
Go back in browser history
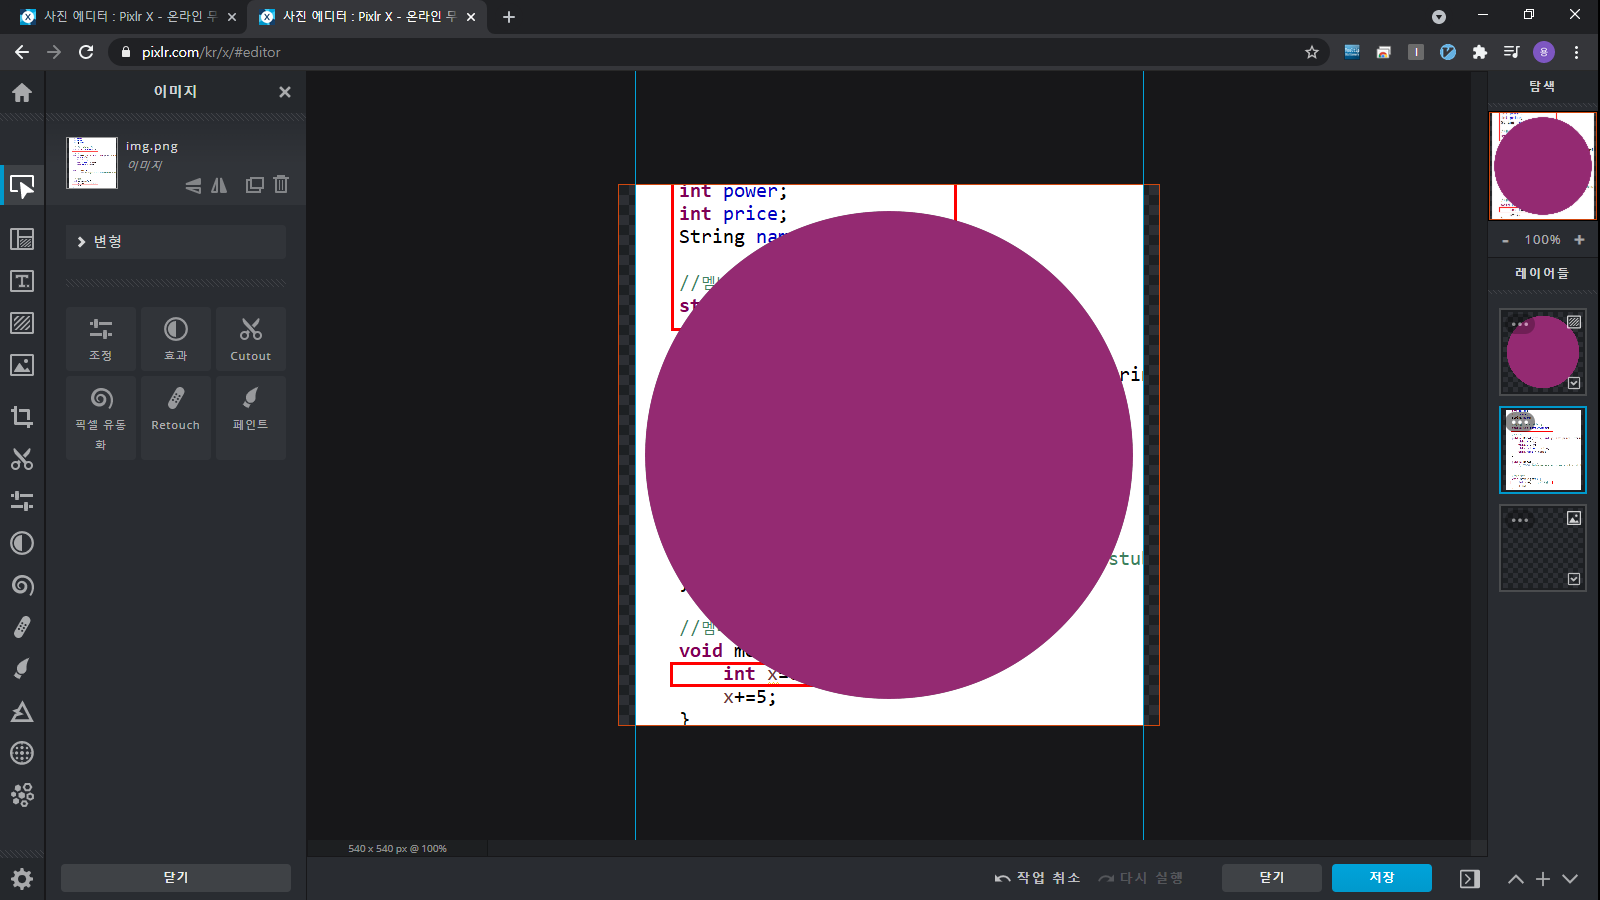click(22, 52)
